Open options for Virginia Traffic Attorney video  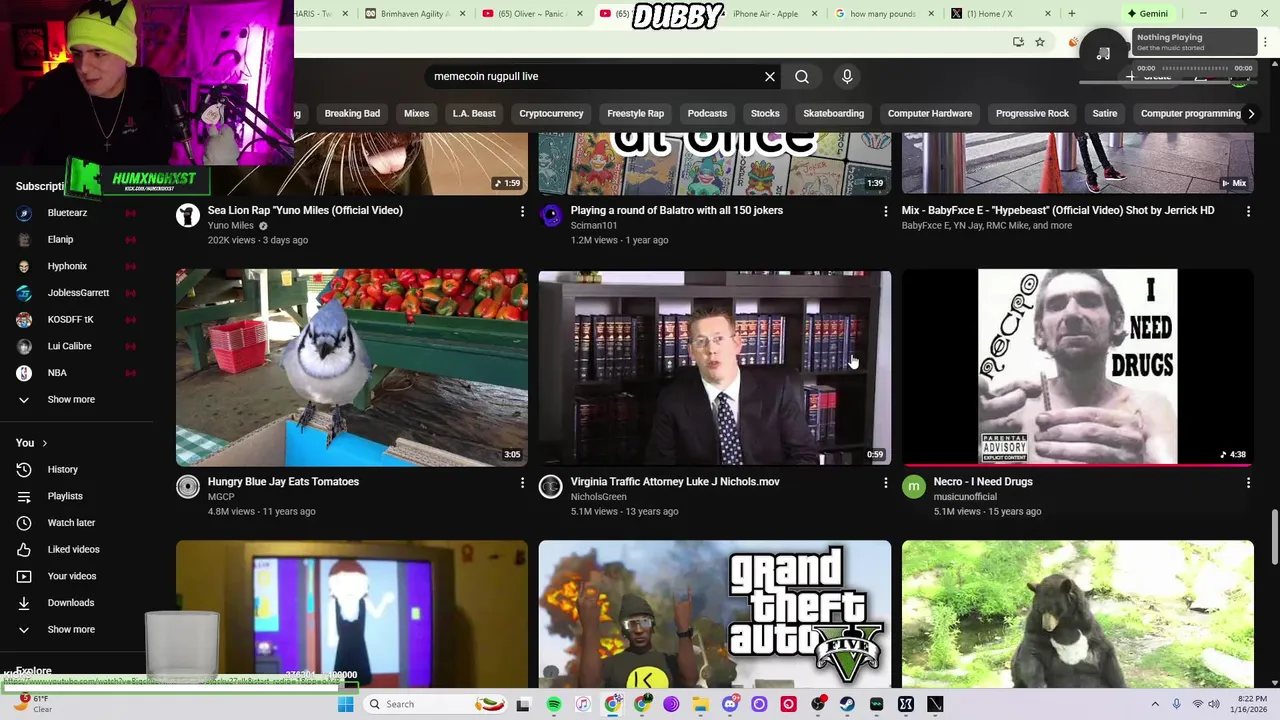[885, 483]
